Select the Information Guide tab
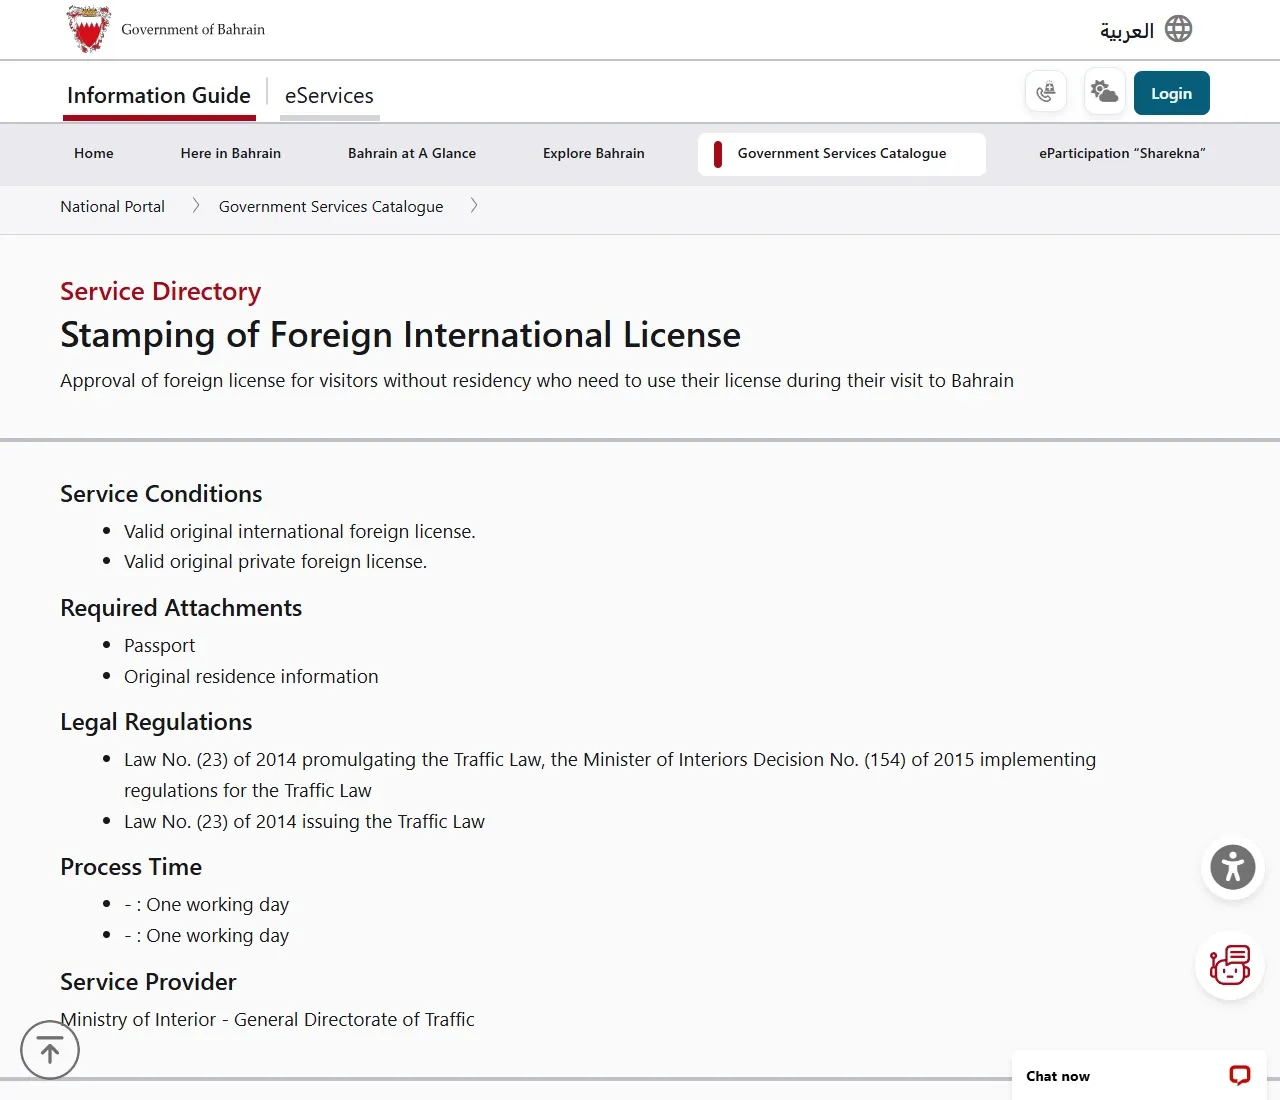1280x1100 pixels. (x=159, y=96)
